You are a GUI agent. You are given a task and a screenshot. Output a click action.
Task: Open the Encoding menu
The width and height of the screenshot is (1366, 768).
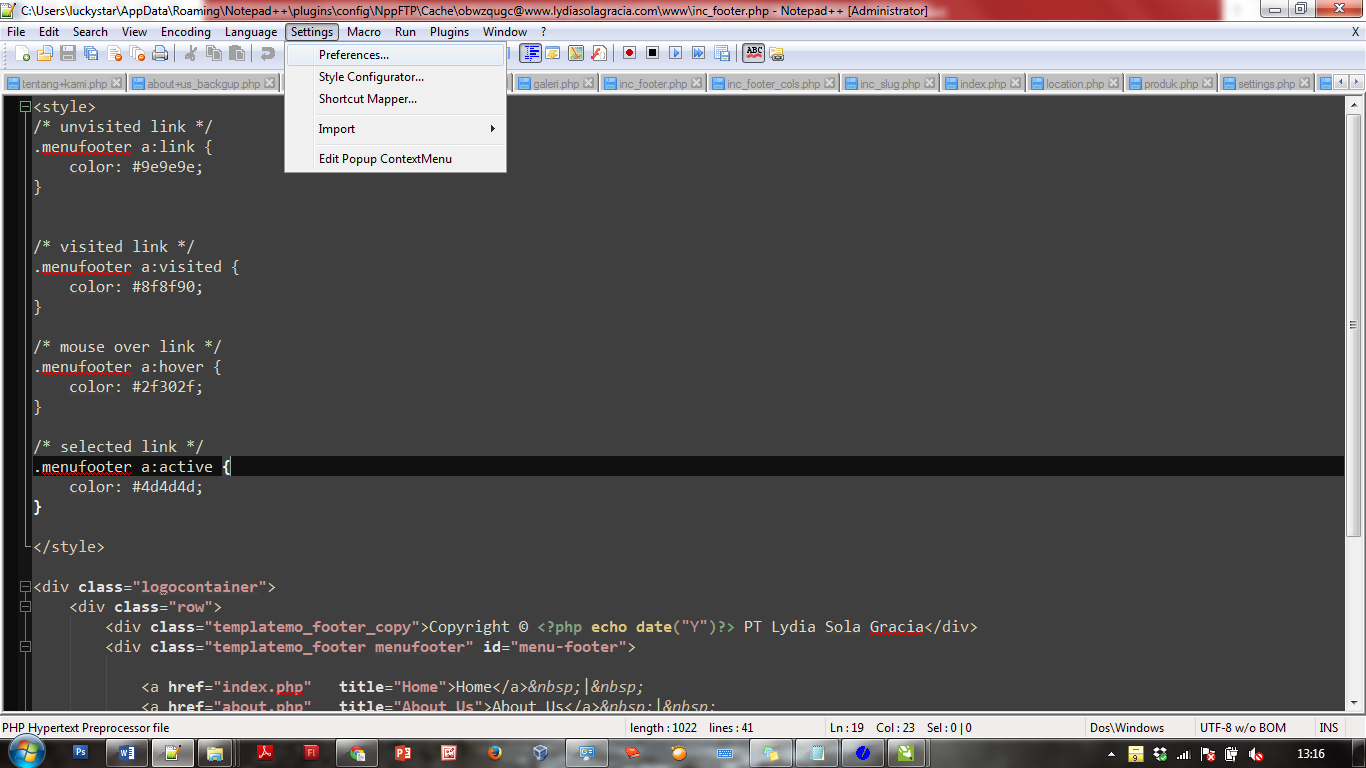point(186,32)
